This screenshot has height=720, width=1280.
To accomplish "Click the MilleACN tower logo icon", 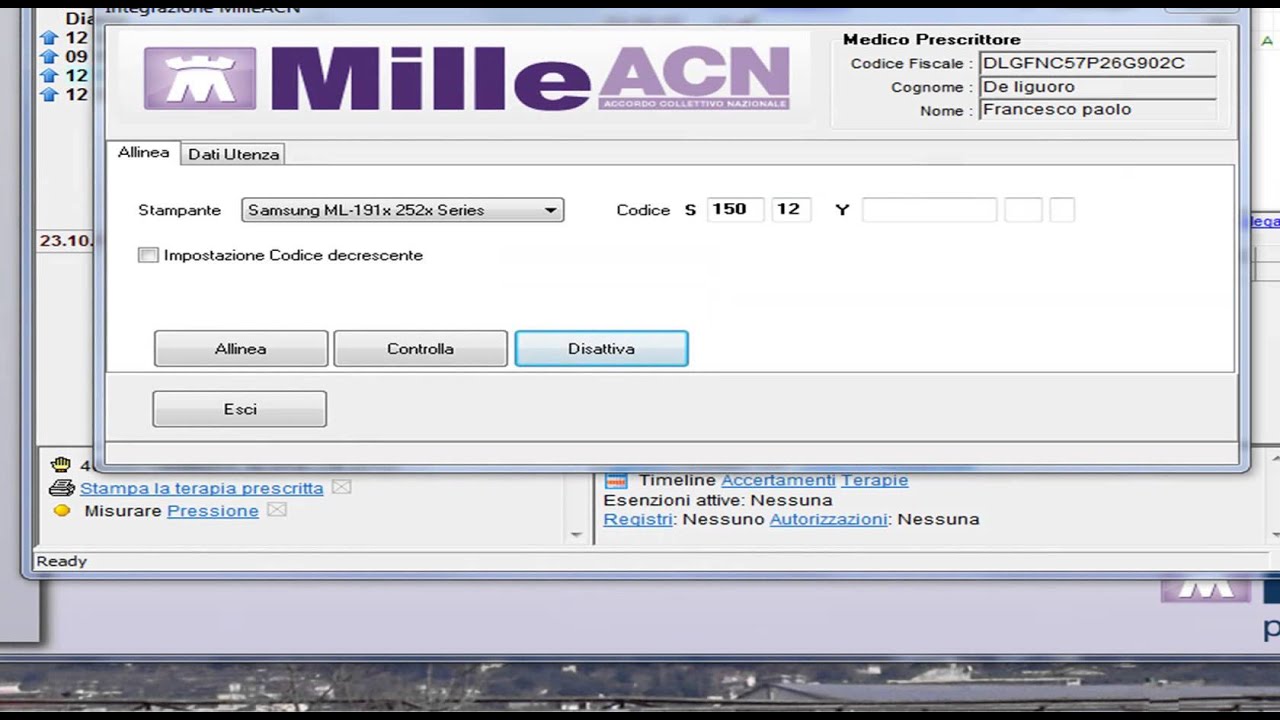I will 200,78.
